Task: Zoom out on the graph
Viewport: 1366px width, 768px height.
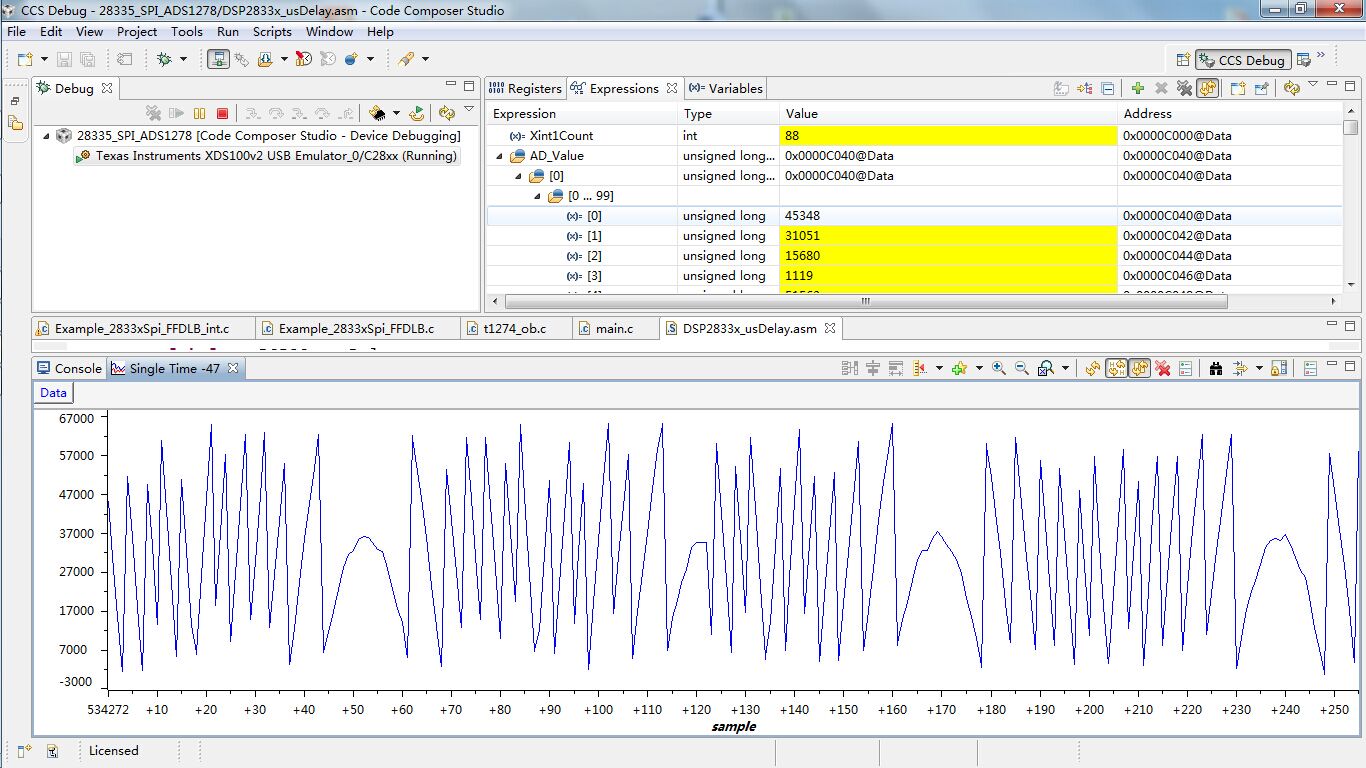Action: pyautogui.click(x=1021, y=369)
